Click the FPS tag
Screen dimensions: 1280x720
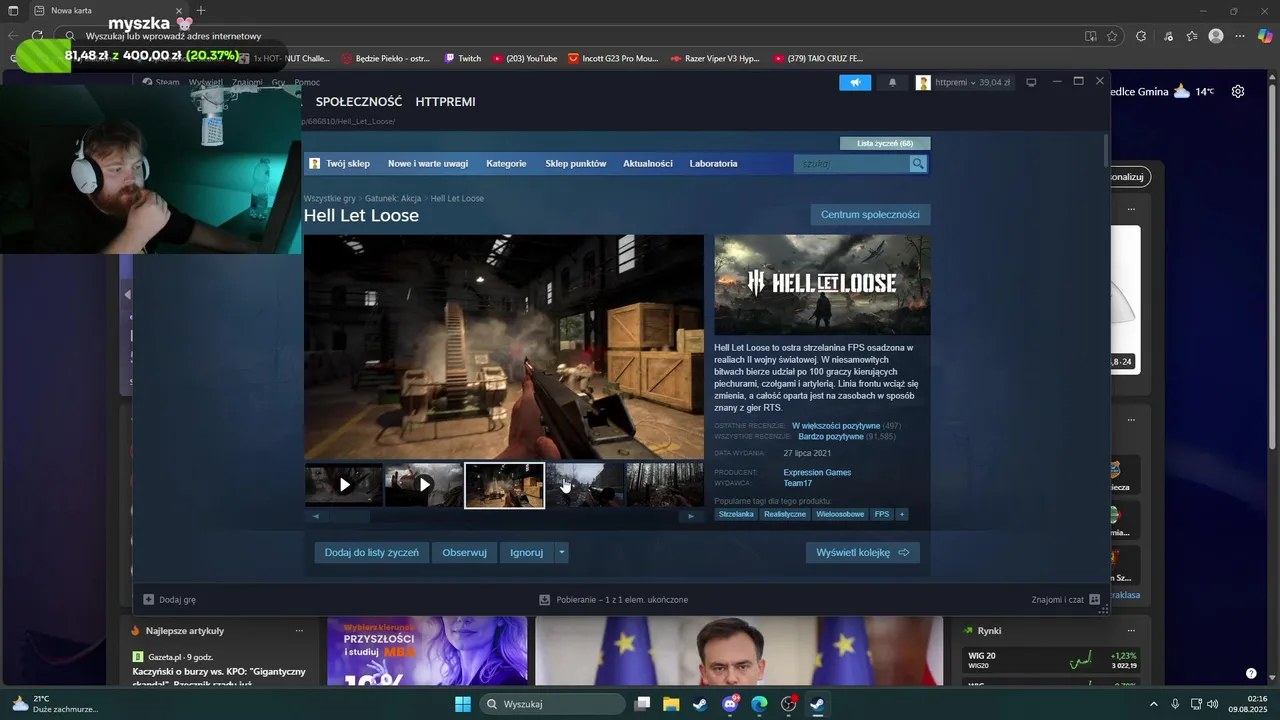click(881, 514)
